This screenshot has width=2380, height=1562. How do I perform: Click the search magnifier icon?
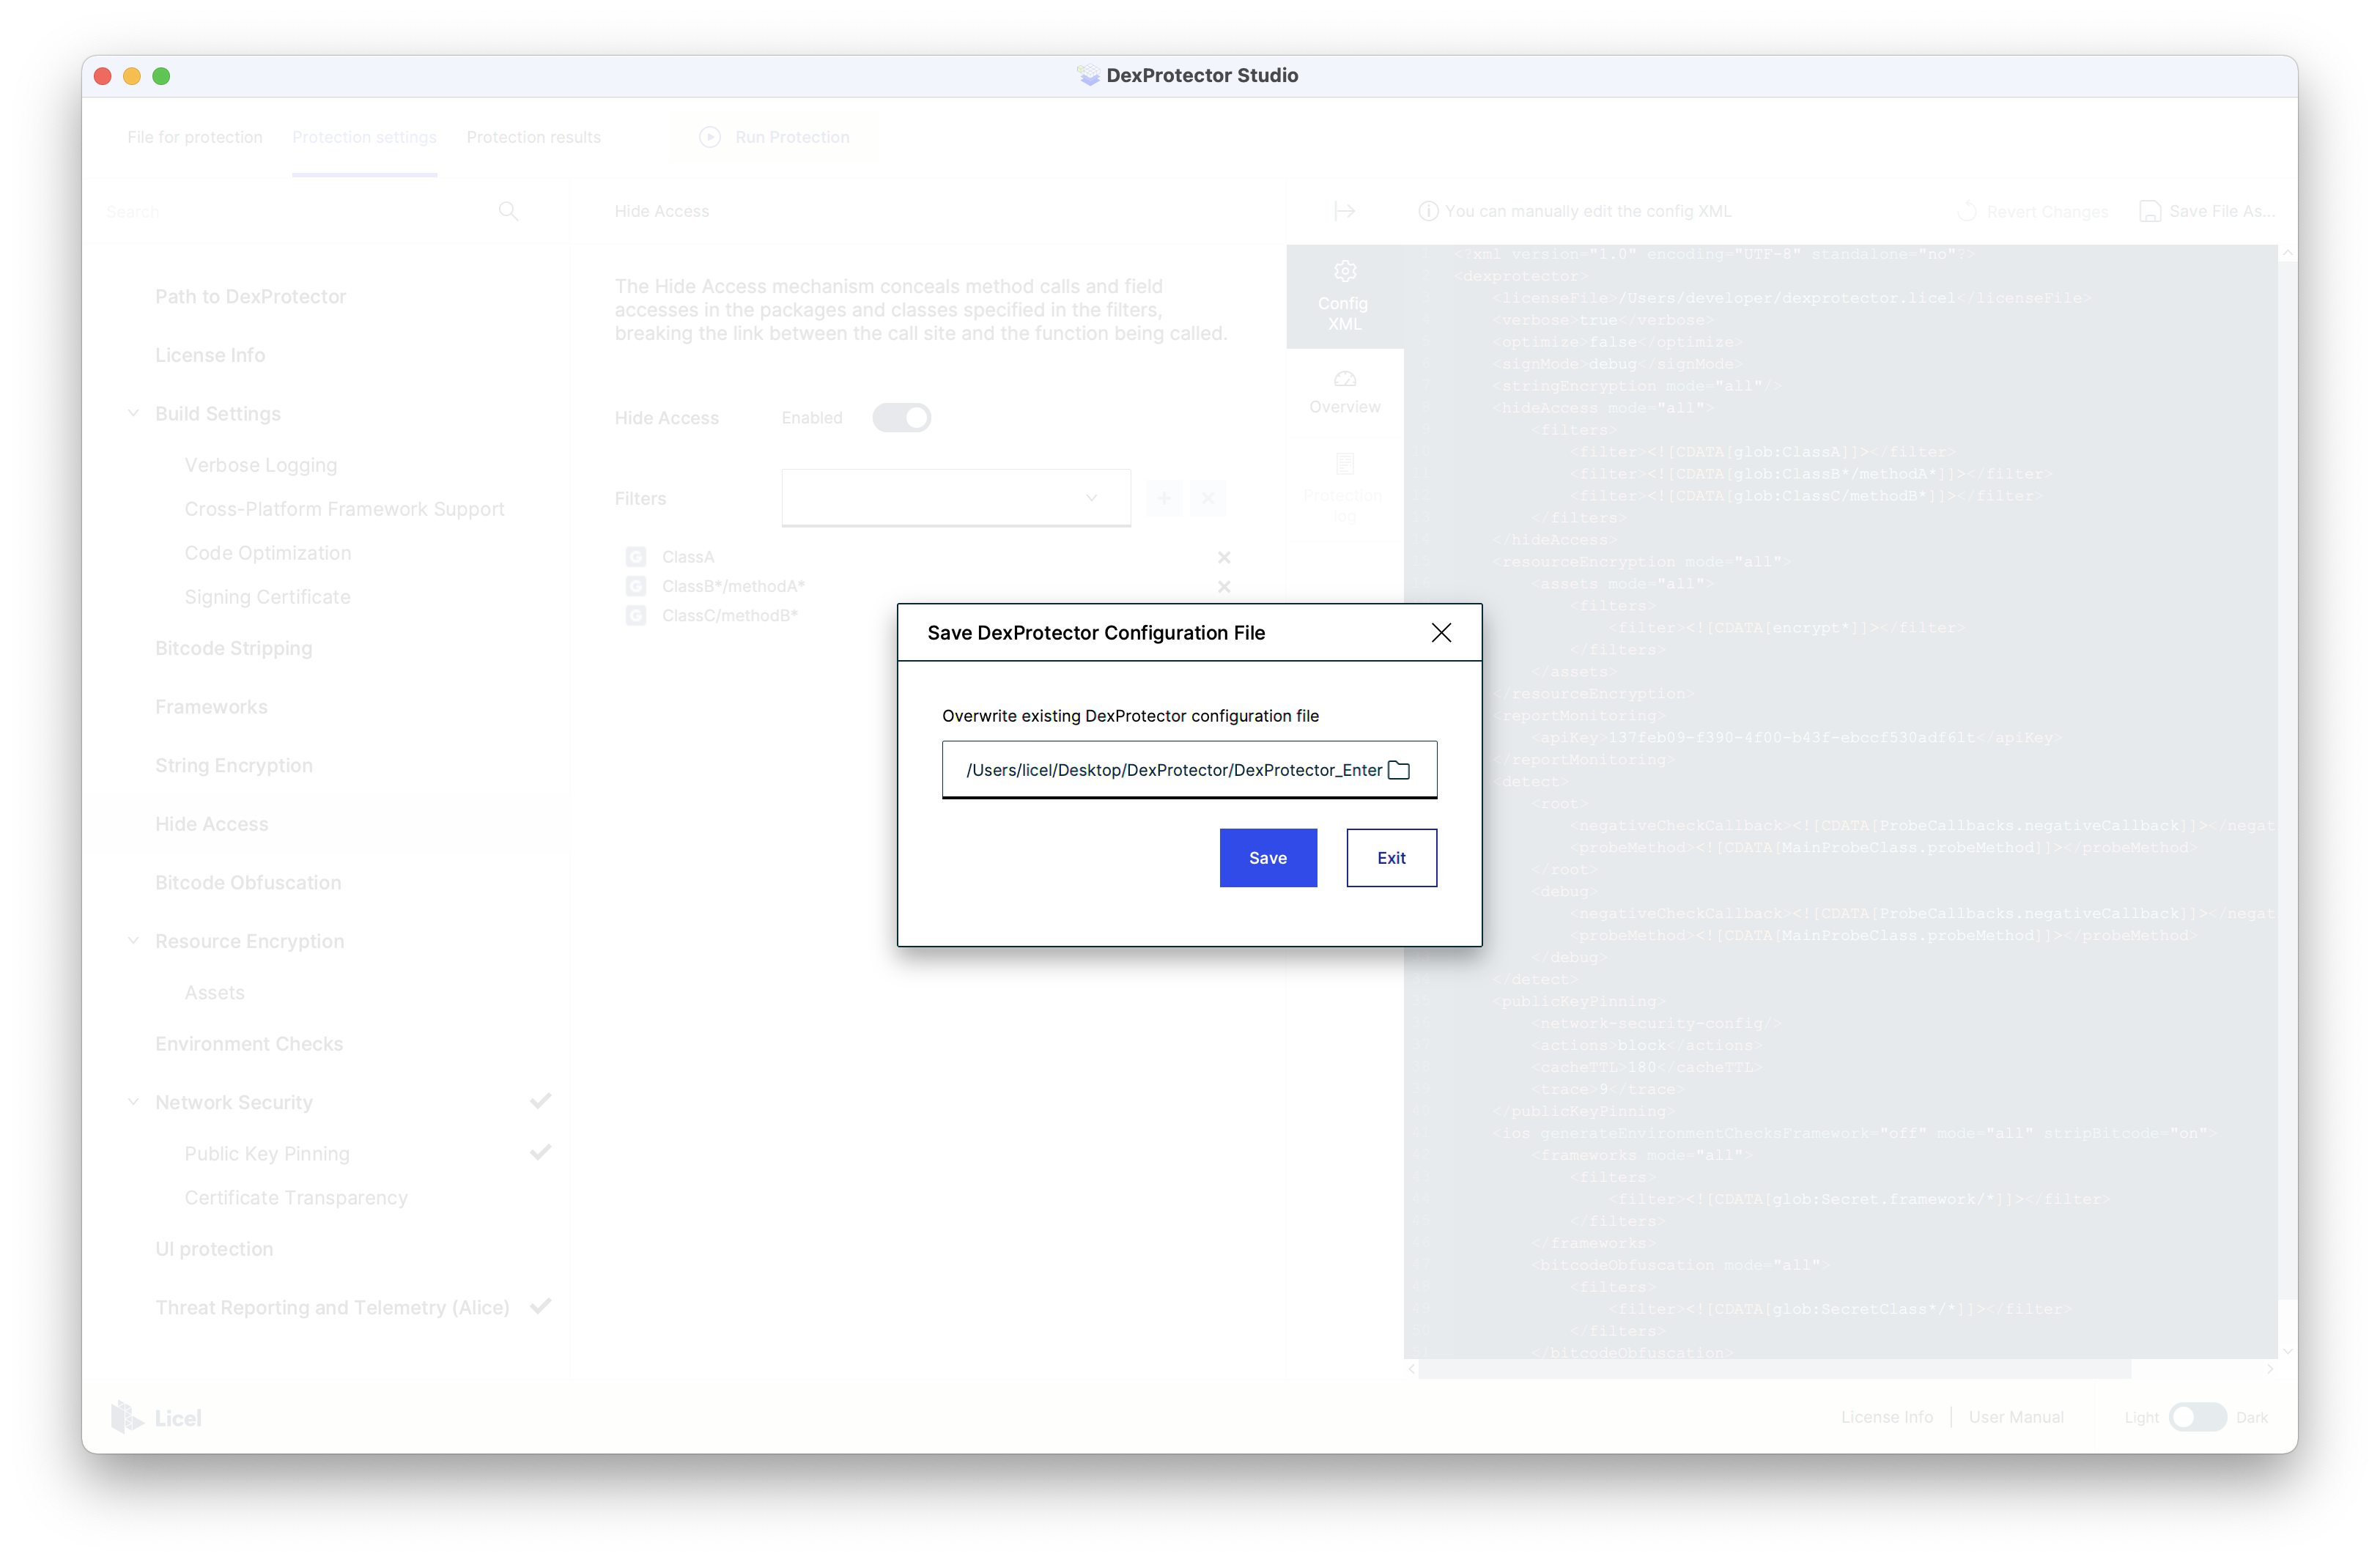508,211
